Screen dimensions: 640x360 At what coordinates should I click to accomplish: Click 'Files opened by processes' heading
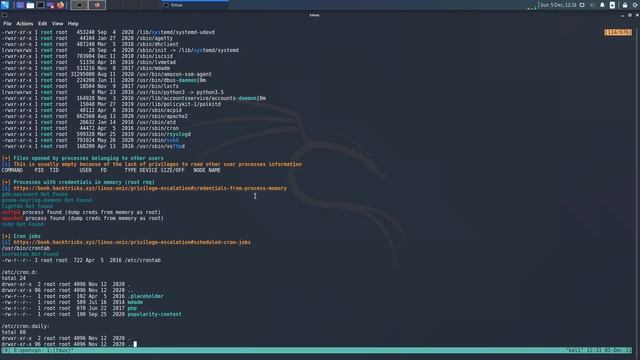88,158
